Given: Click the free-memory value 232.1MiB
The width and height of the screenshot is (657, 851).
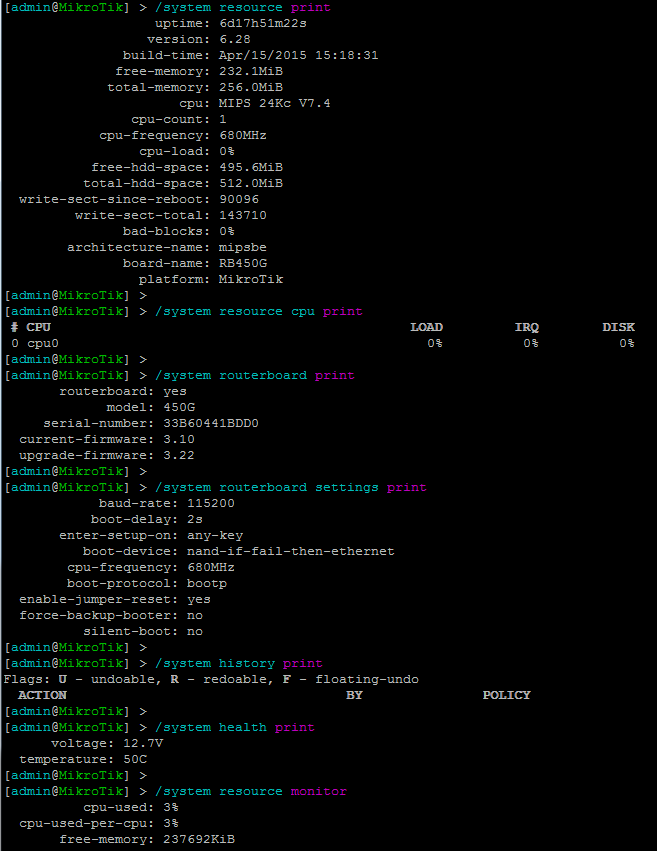Looking at the screenshot, I should coord(251,71).
